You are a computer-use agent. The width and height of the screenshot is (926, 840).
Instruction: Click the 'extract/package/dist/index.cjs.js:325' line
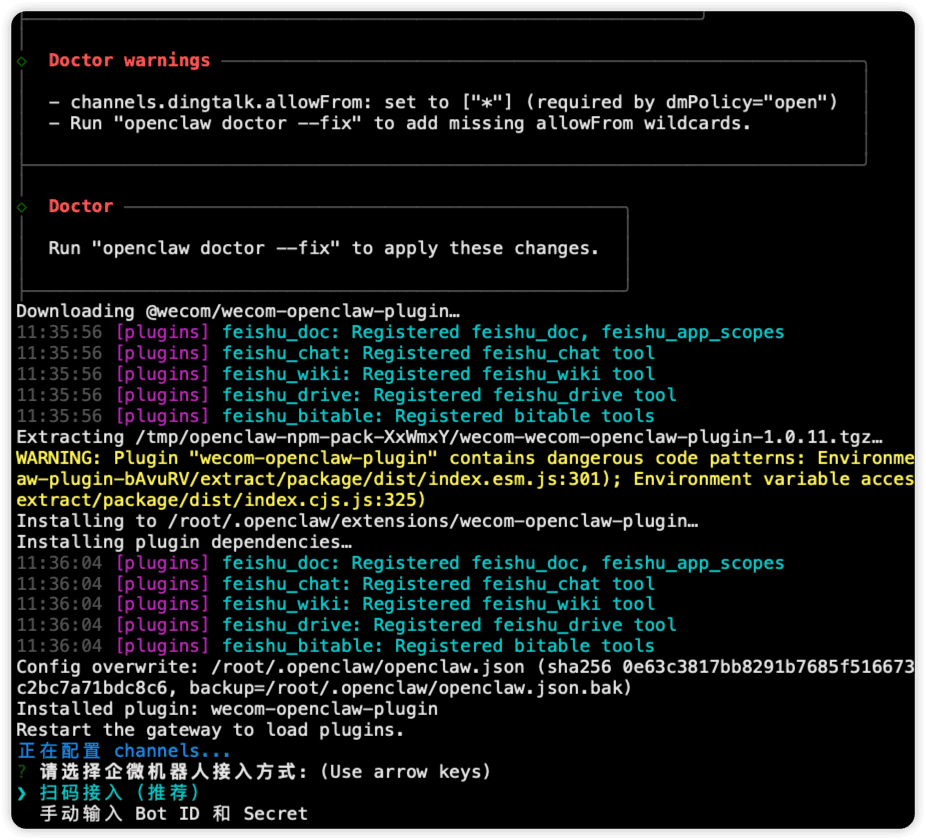[x=221, y=500]
